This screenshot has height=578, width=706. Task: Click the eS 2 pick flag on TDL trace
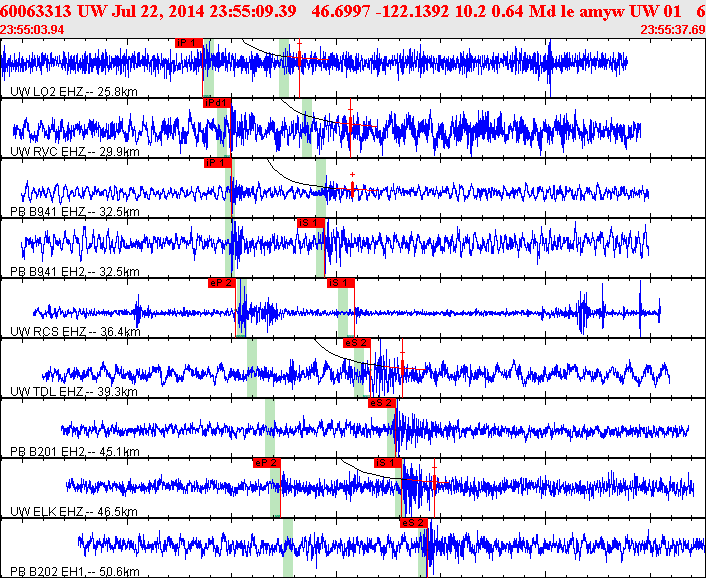(x=357, y=343)
